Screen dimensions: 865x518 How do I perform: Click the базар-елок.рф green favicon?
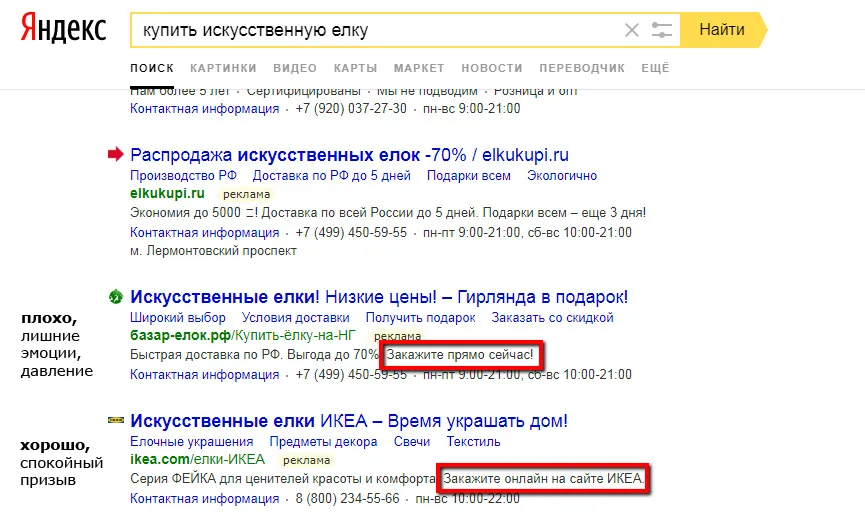point(115,297)
